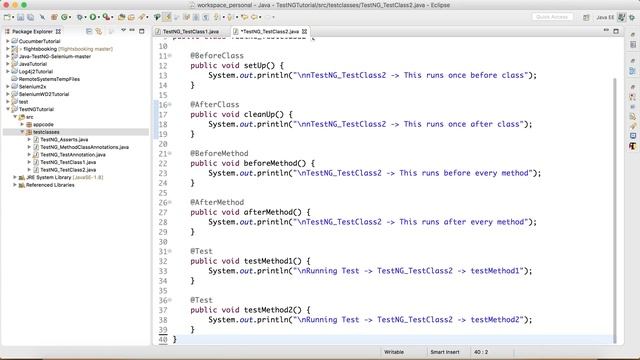Select the SeleniumWD2Tutorial project
Viewport: 640px width, 360px height.
[44, 94]
